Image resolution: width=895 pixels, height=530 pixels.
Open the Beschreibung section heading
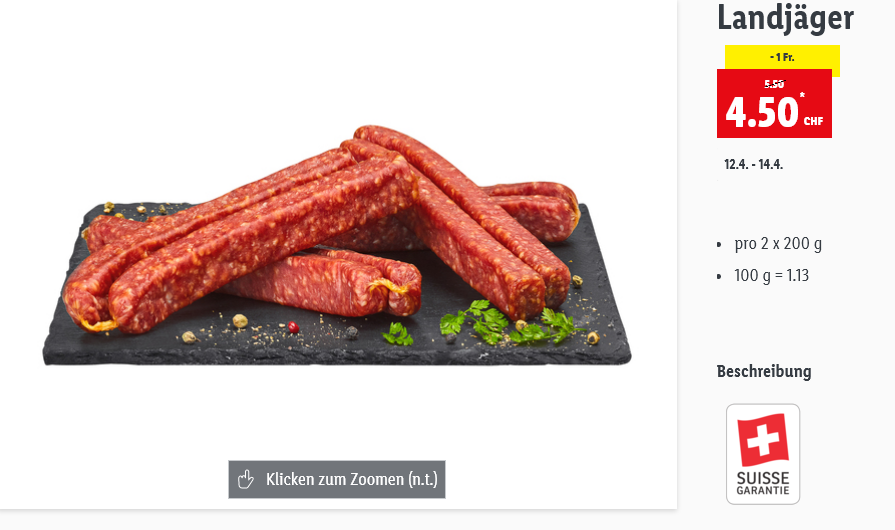[764, 371]
